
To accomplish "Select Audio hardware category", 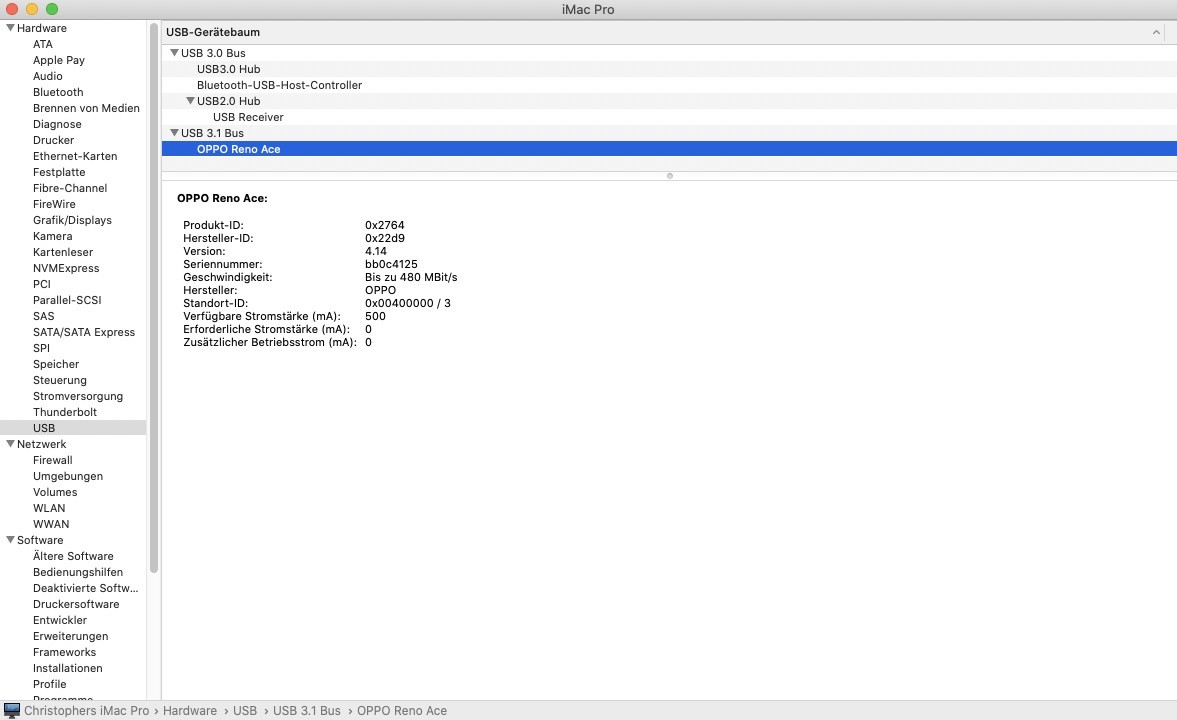I will (47, 76).
